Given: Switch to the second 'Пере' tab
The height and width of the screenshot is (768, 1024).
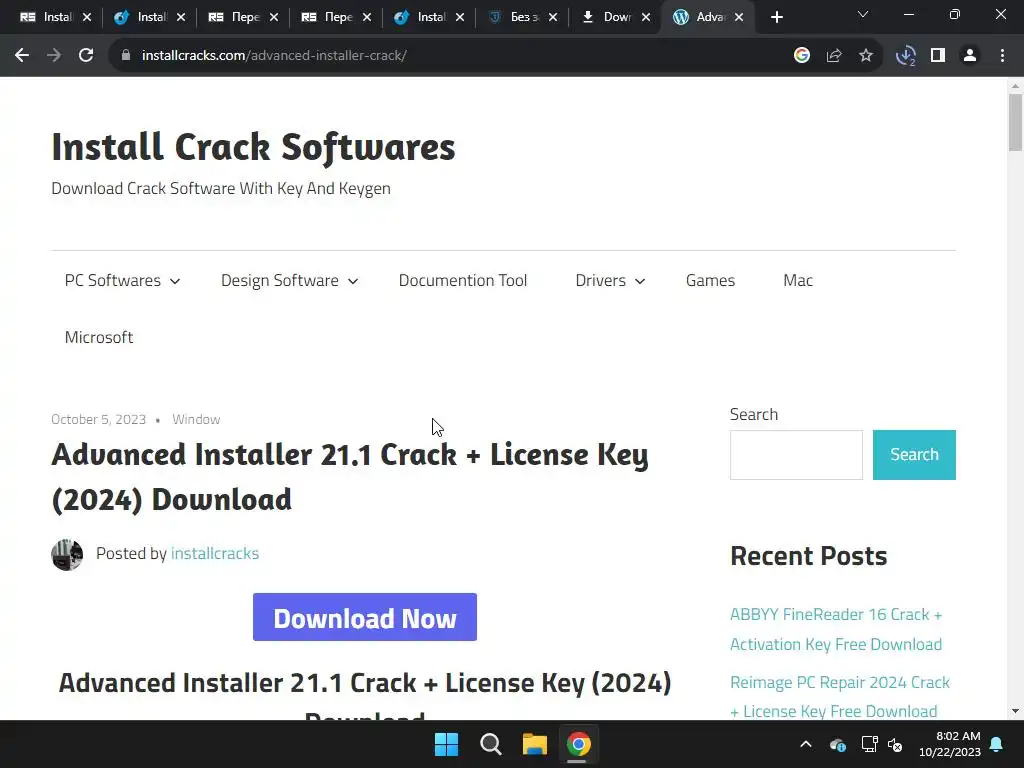Looking at the screenshot, I should pos(327,18).
